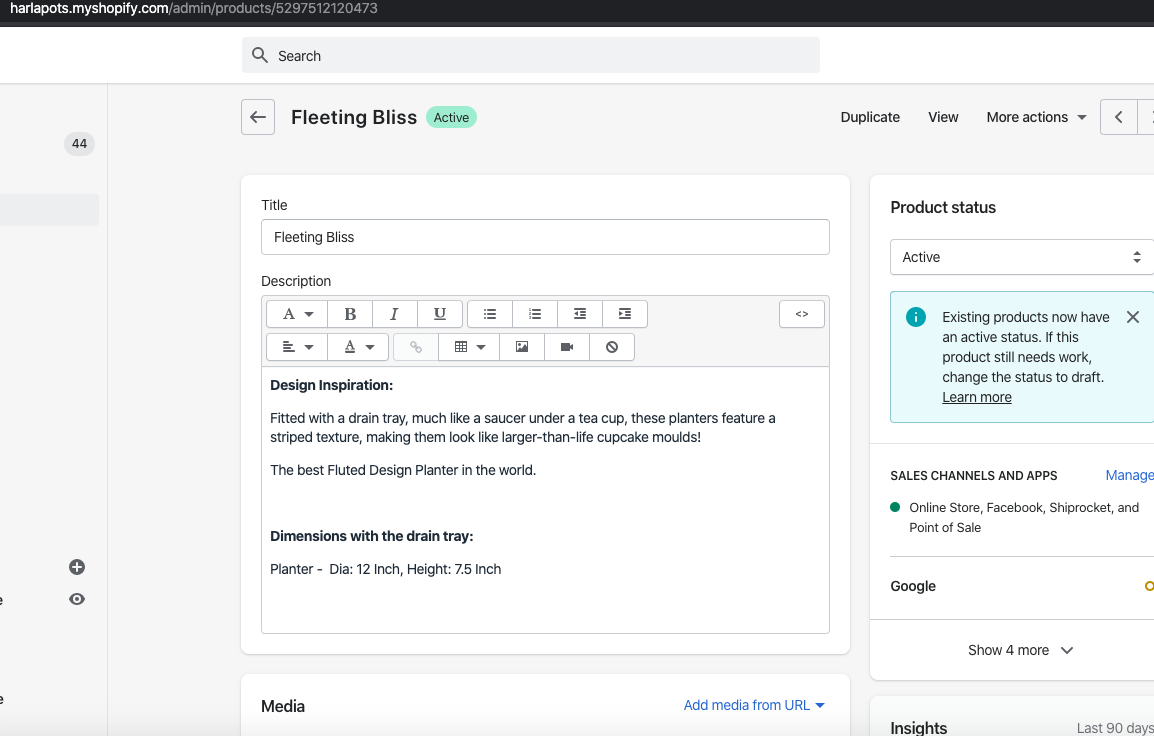Click inside the product Title field
Image resolution: width=1154 pixels, height=736 pixels.
pyautogui.click(x=545, y=237)
